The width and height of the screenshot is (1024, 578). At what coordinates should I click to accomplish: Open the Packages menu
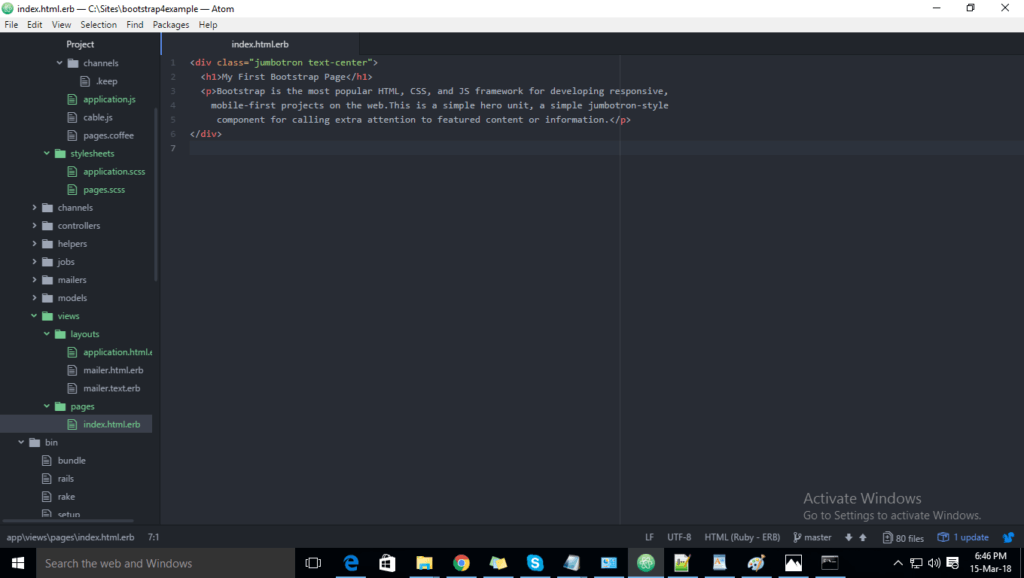pyautogui.click(x=170, y=25)
